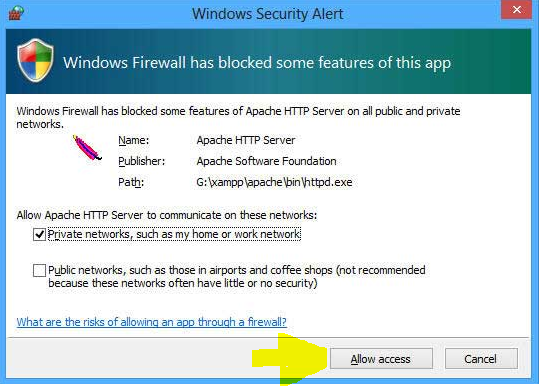Click the Windows security shield icon
539x386 pixels.
point(35,60)
